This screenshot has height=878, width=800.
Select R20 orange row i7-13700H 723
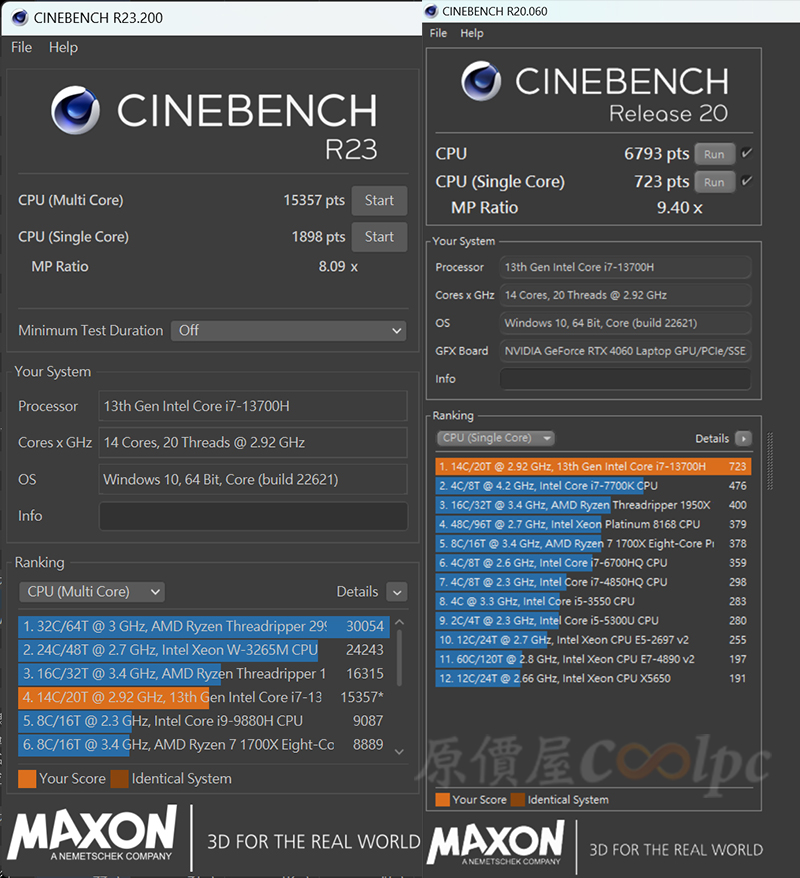(x=593, y=466)
